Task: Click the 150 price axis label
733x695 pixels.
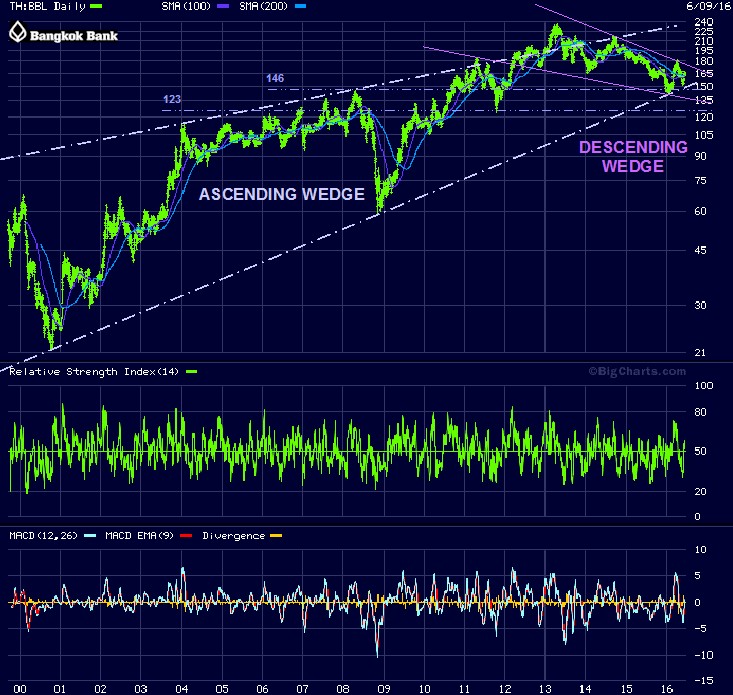Action: [704, 86]
